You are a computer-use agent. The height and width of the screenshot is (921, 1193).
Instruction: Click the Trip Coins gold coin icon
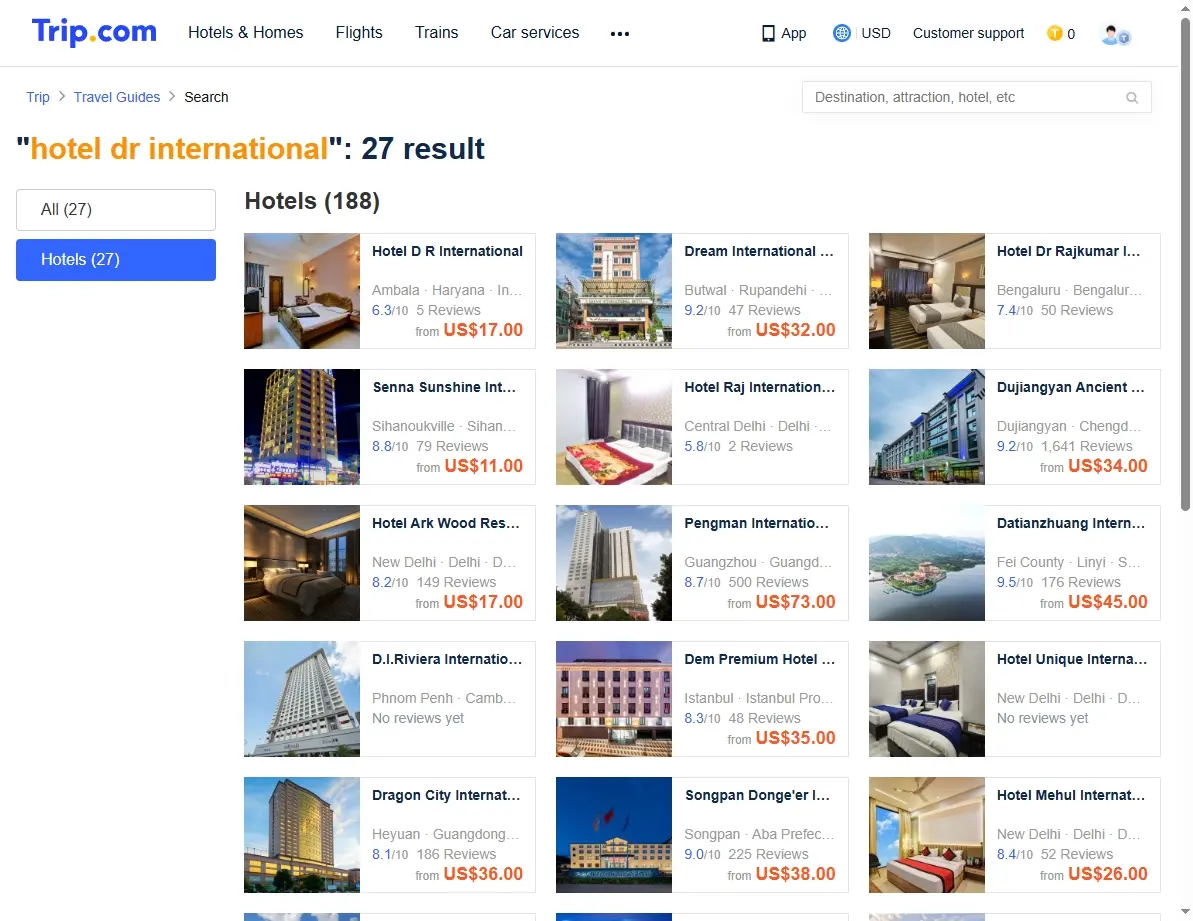pos(1055,33)
